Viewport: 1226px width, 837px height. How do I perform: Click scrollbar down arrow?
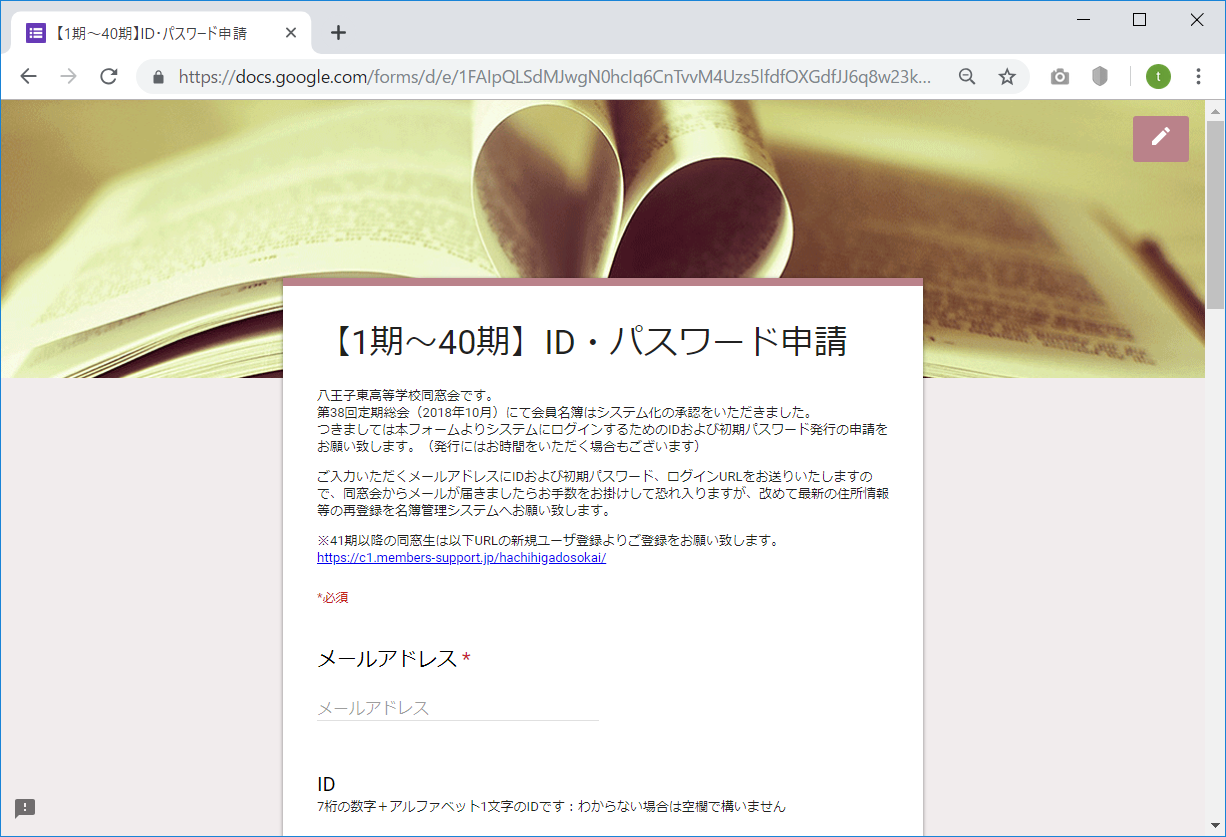(1215, 826)
